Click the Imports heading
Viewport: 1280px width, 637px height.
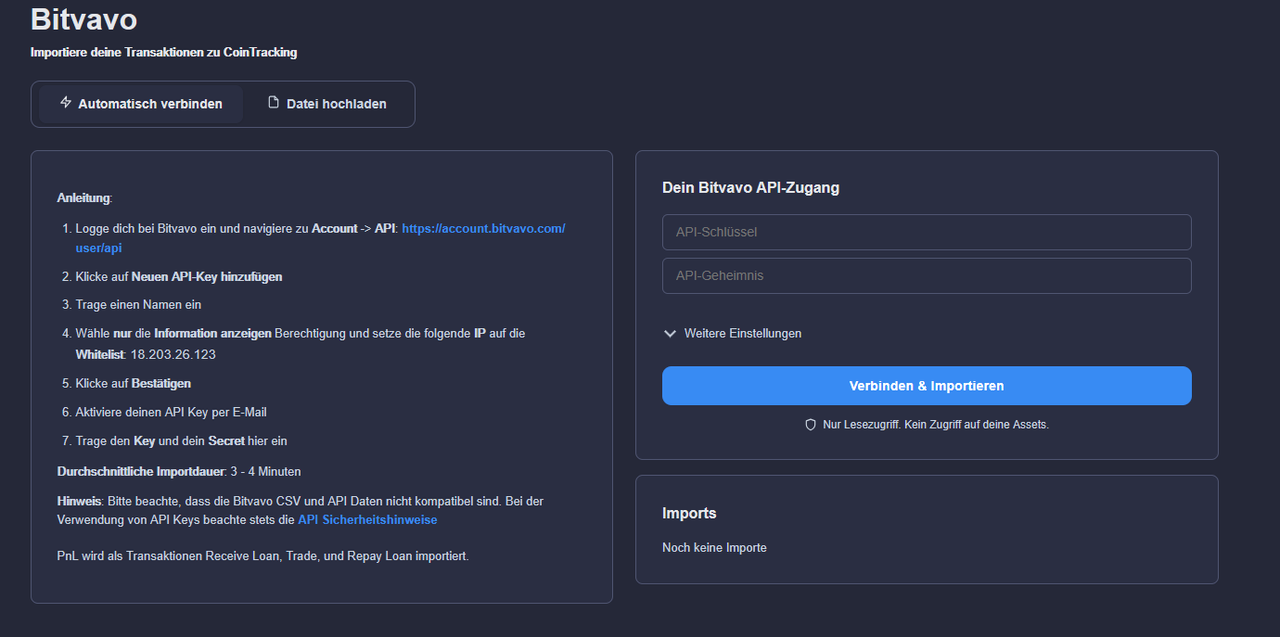tap(689, 513)
